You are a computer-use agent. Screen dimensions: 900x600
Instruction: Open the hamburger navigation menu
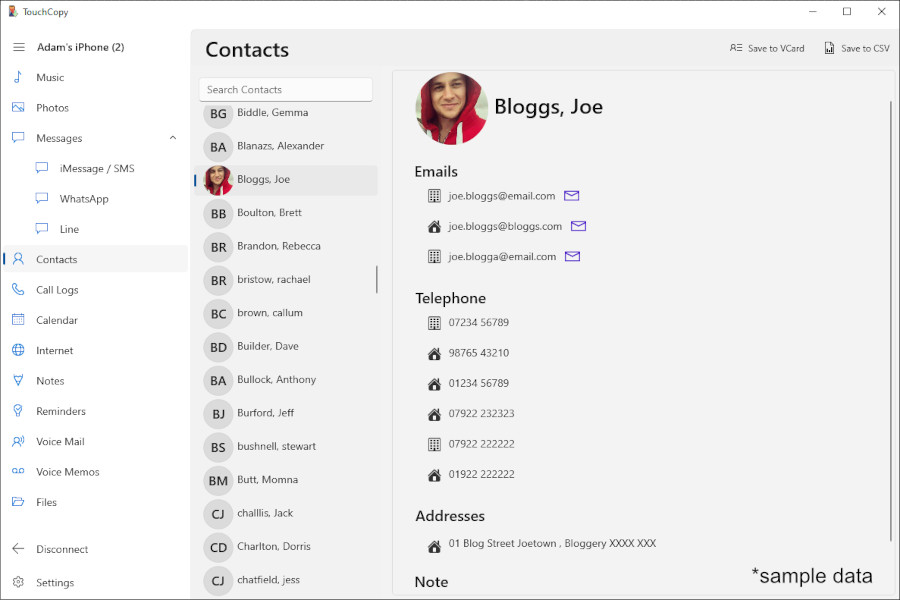18,47
